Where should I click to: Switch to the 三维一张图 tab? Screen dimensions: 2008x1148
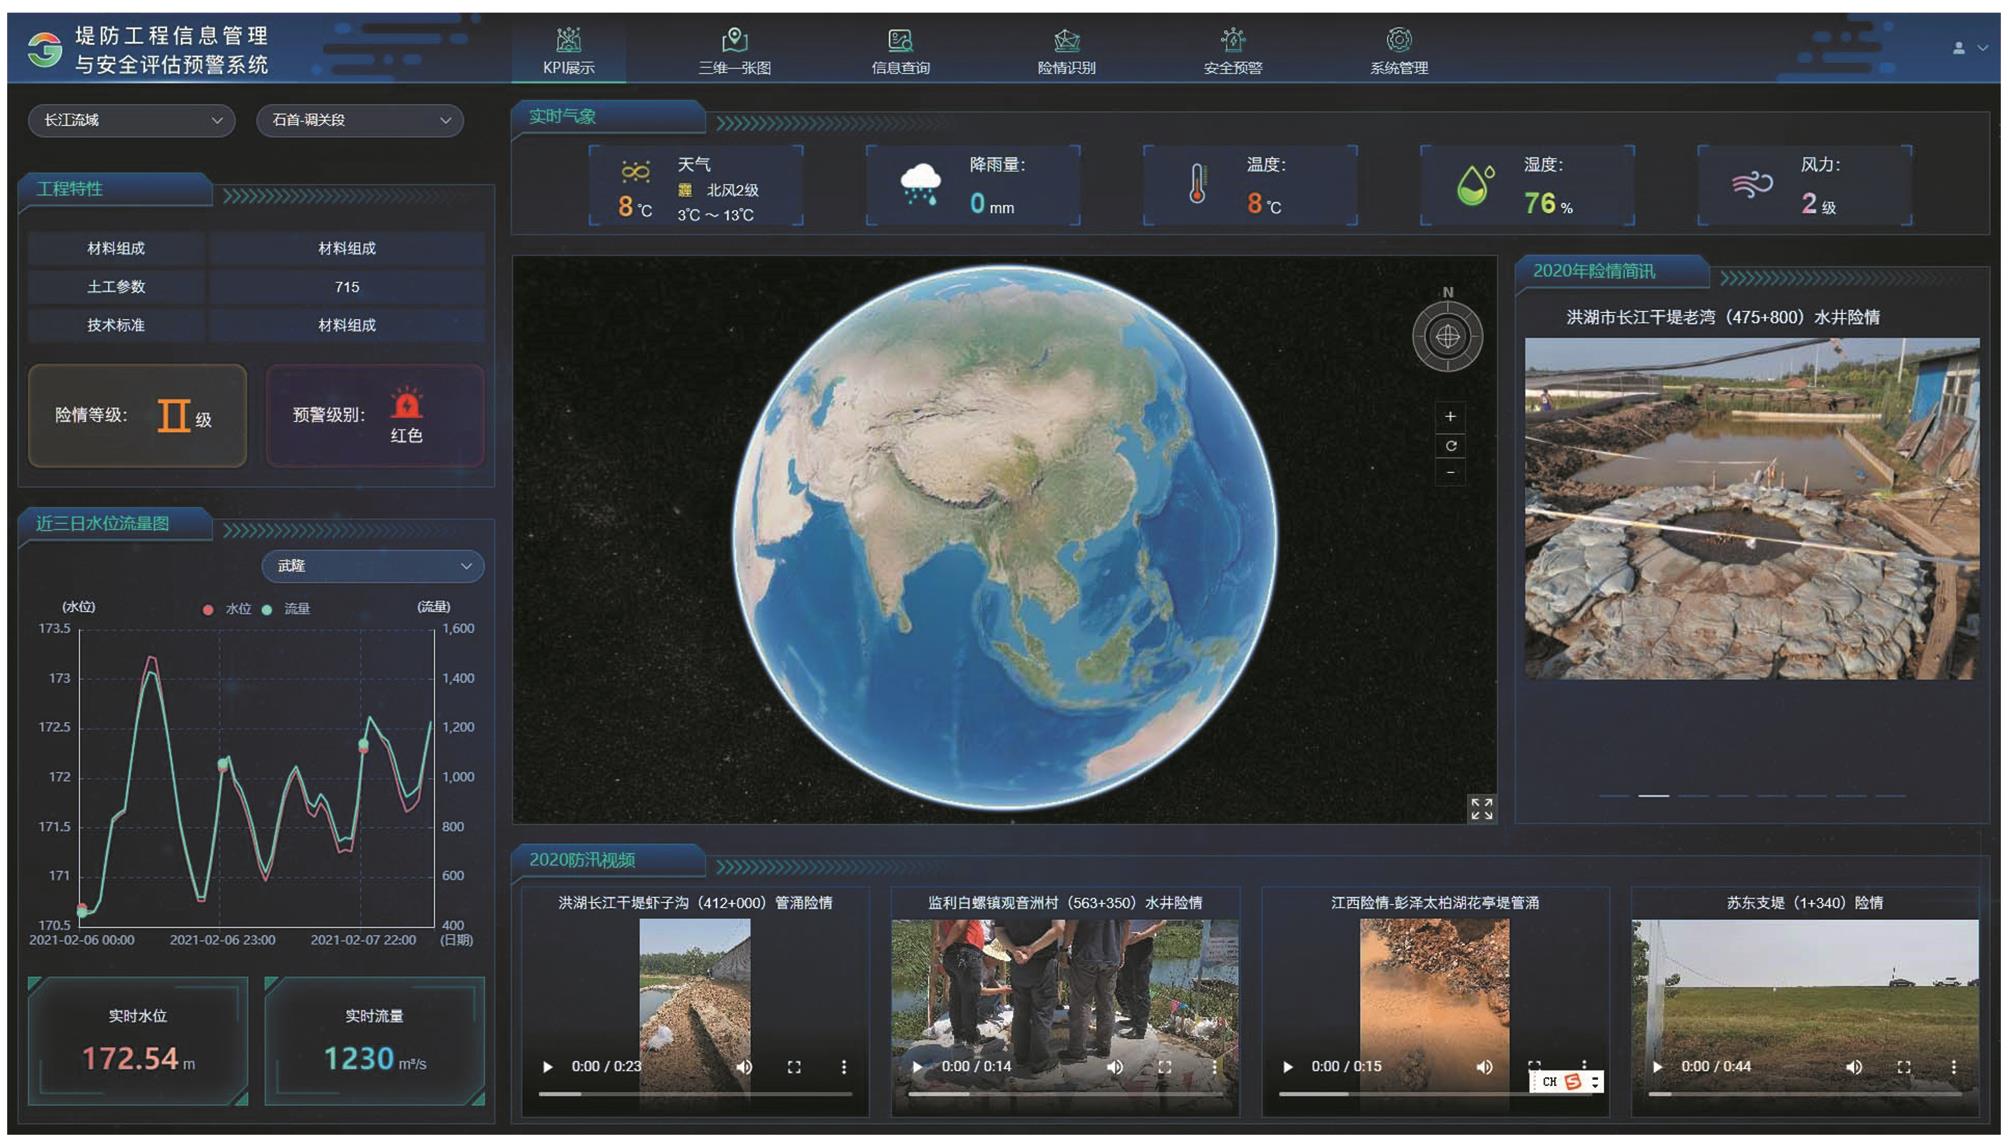[x=734, y=52]
